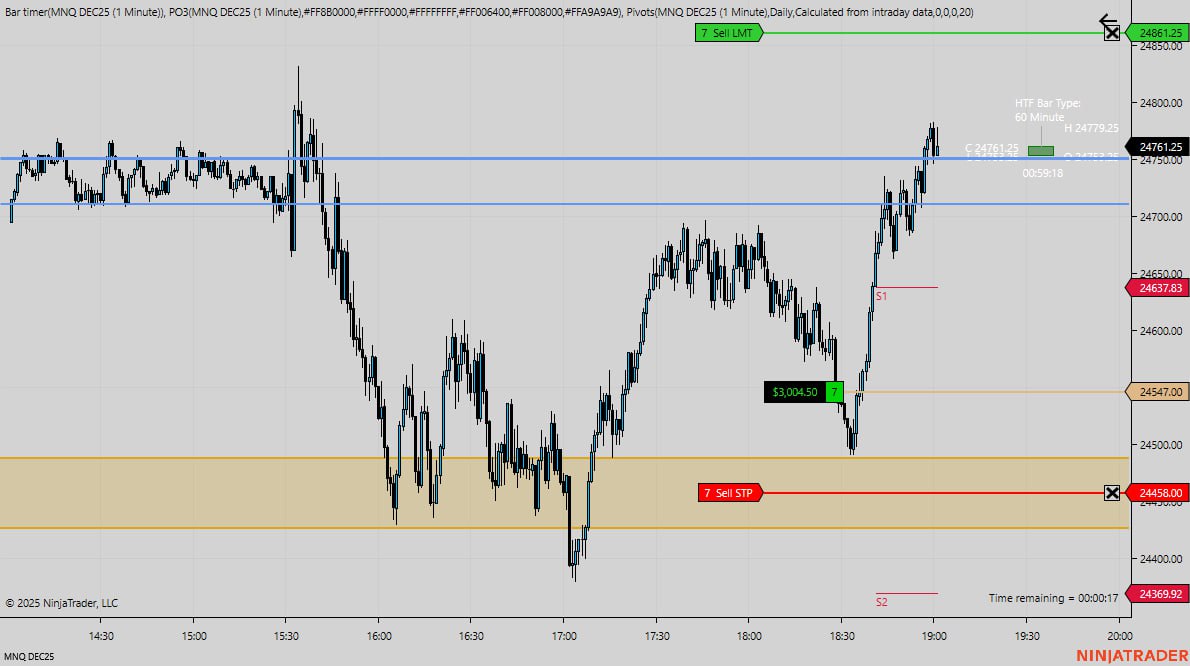
Task: Click the Bar timer indicator label text
Action: 83,12
